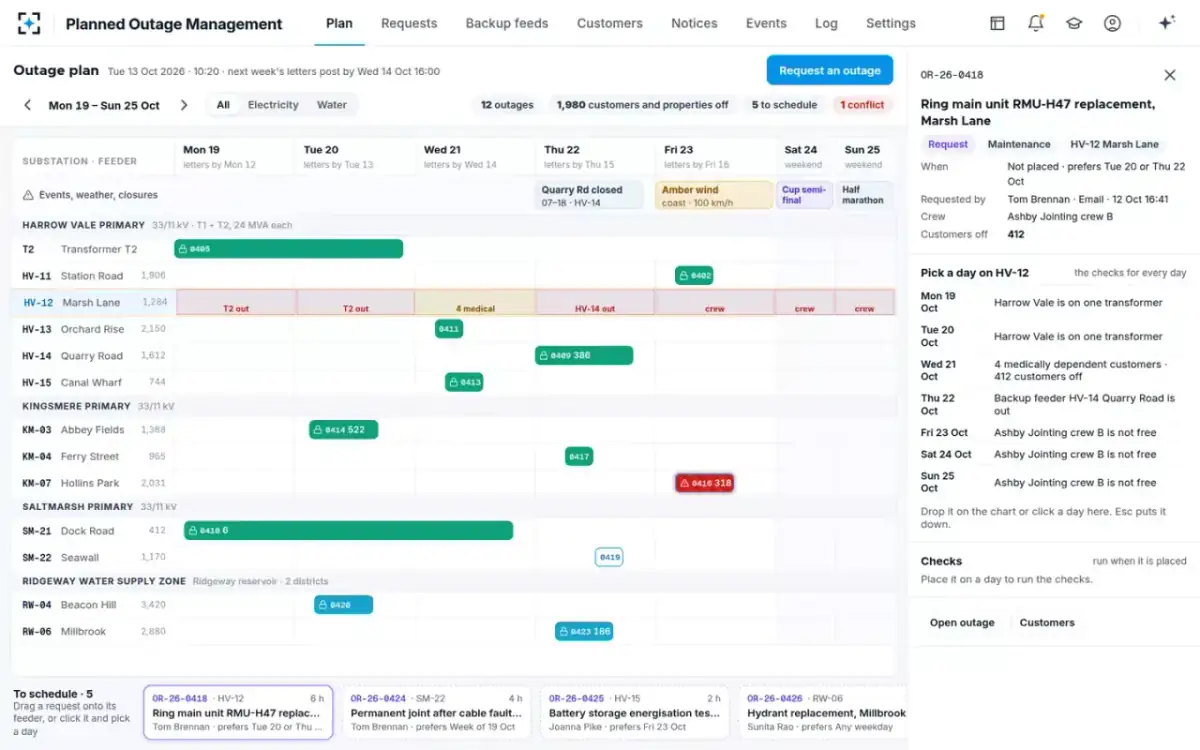Pick Mon 19 Oct in day list
The image size is (1200, 750).
1054,302
